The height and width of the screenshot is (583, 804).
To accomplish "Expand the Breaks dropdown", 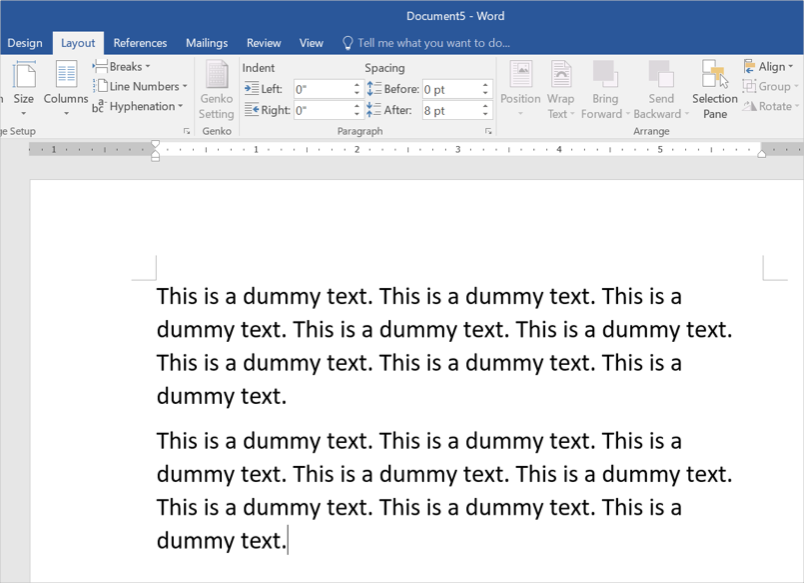I will click(123, 67).
